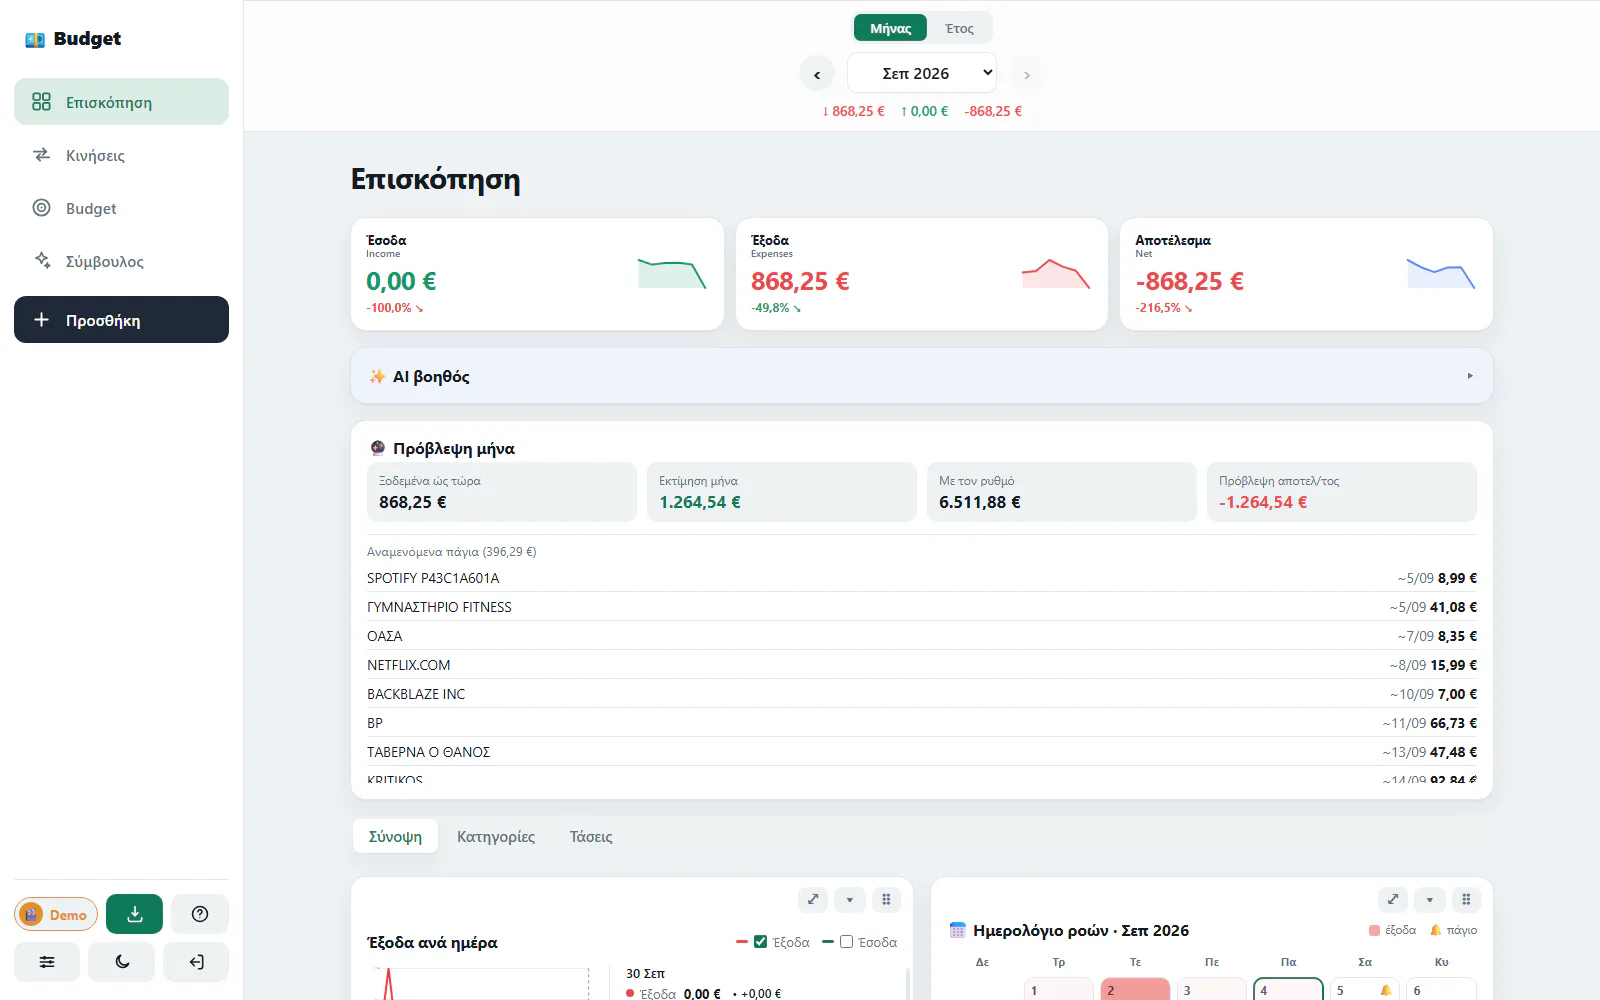Click ΓΥΜΝΑΣΤΗΡΙΟ FITNESS row

coord(922,607)
